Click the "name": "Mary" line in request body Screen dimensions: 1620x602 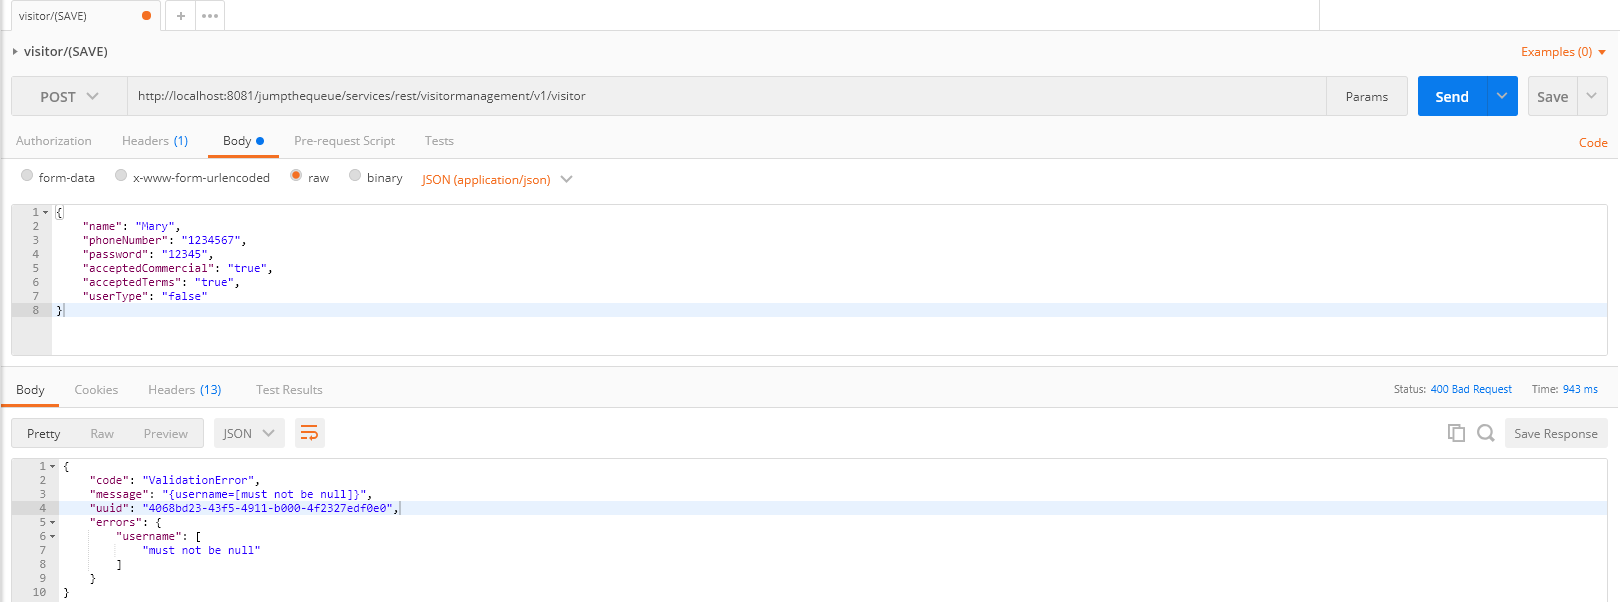131,226
